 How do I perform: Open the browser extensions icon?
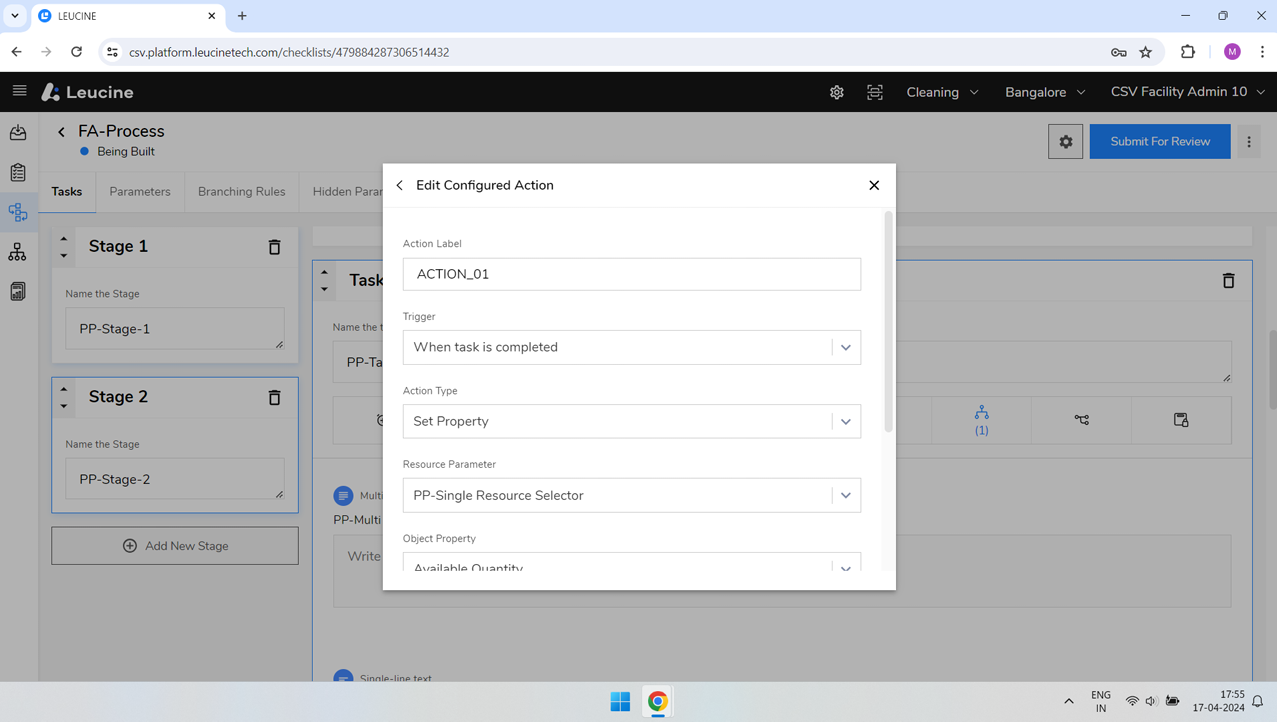(x=1188, y=52)
